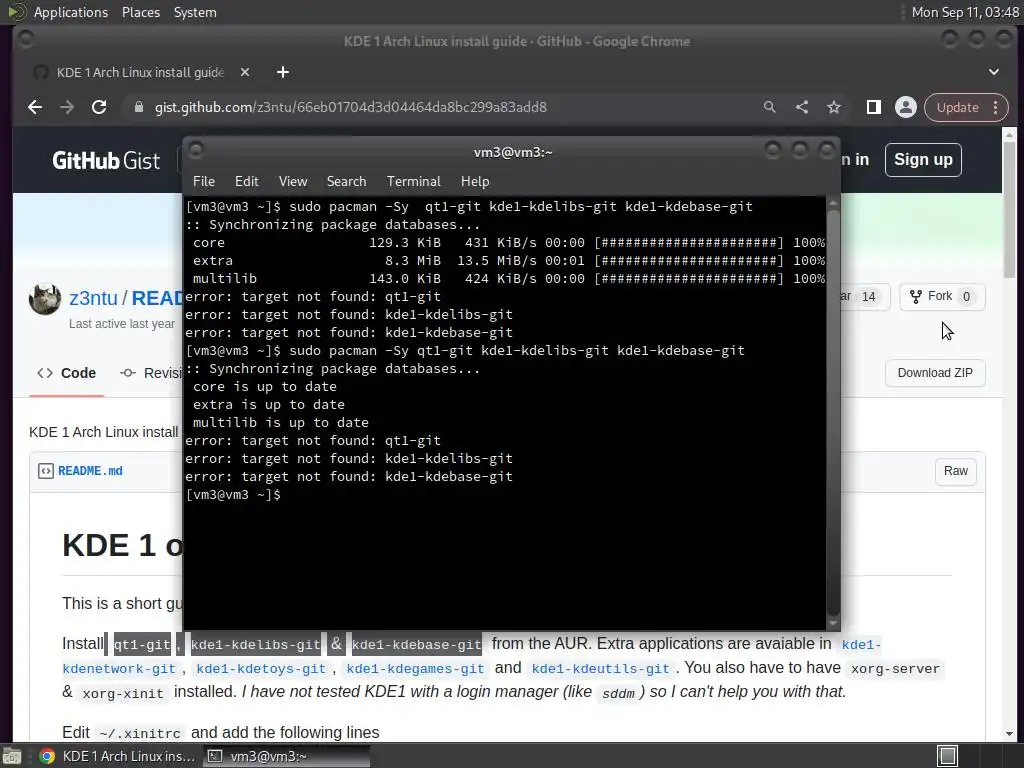
Task: Click the Chrome page vertical scrollbar thumb
Action: pyautogui.click(x=1010, y=210)
